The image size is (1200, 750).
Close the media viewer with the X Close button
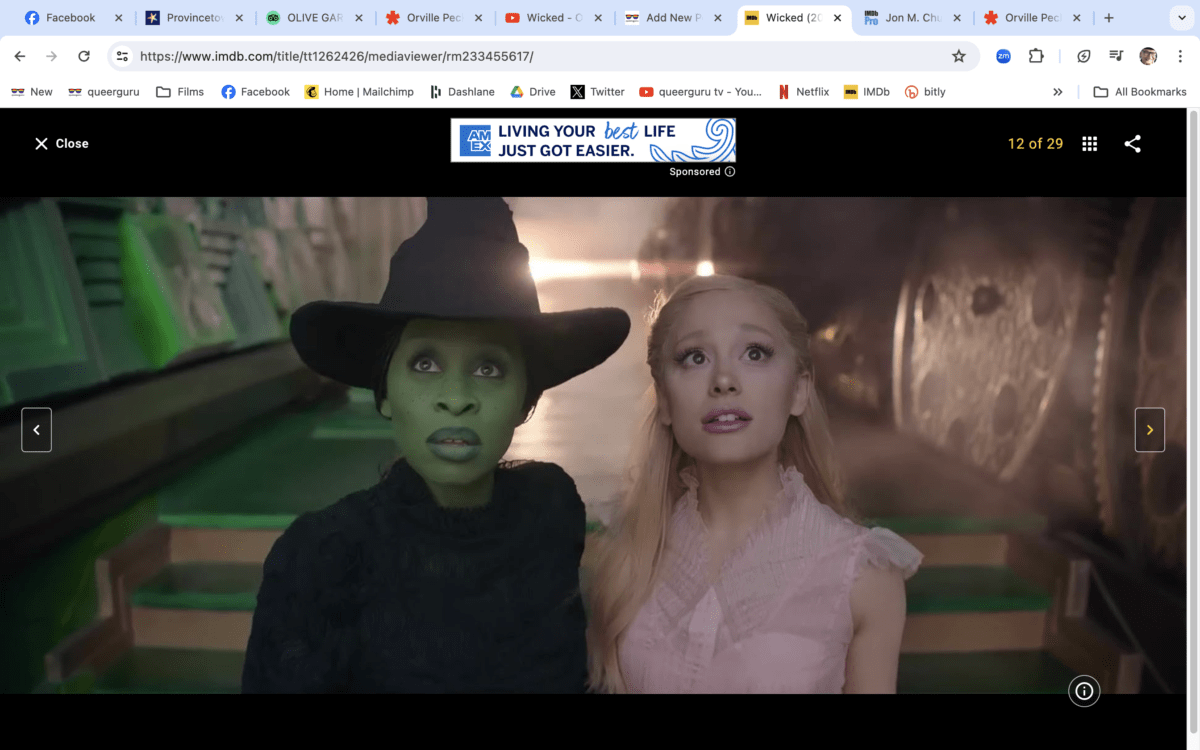61,144
